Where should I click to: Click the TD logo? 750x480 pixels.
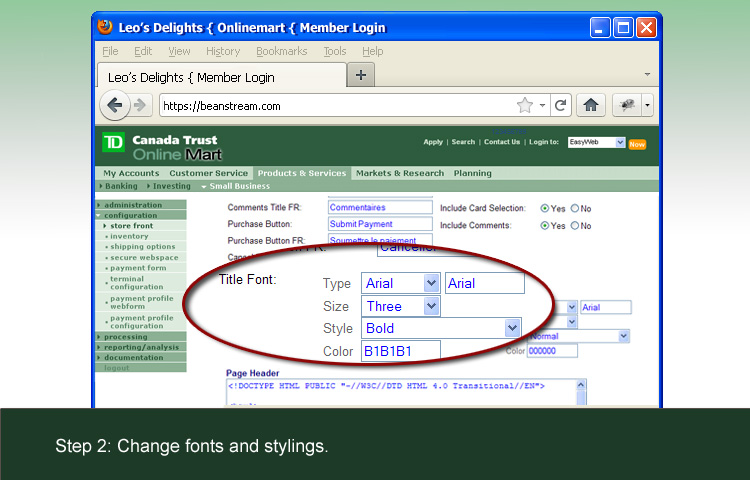113,142
